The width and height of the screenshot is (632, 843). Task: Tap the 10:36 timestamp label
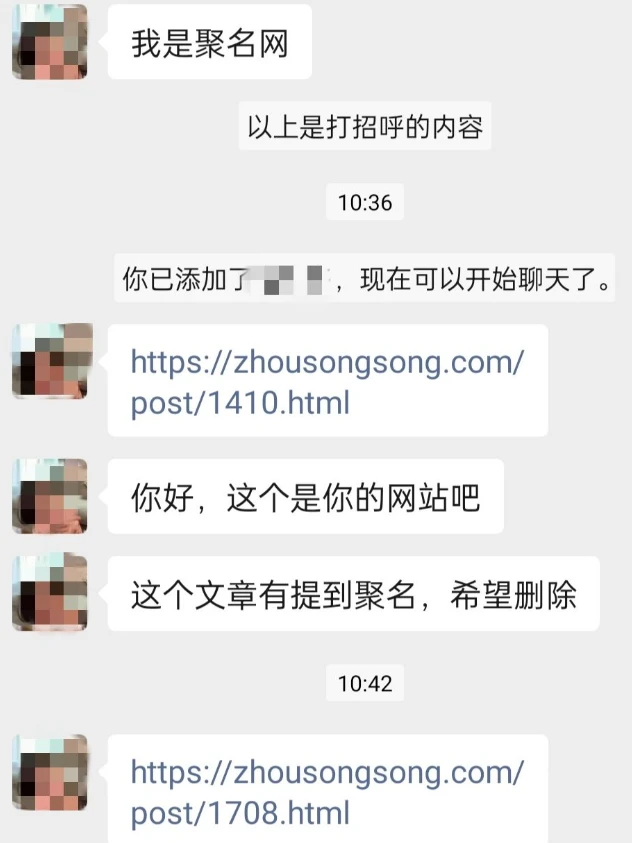click(x=365, y=202)
